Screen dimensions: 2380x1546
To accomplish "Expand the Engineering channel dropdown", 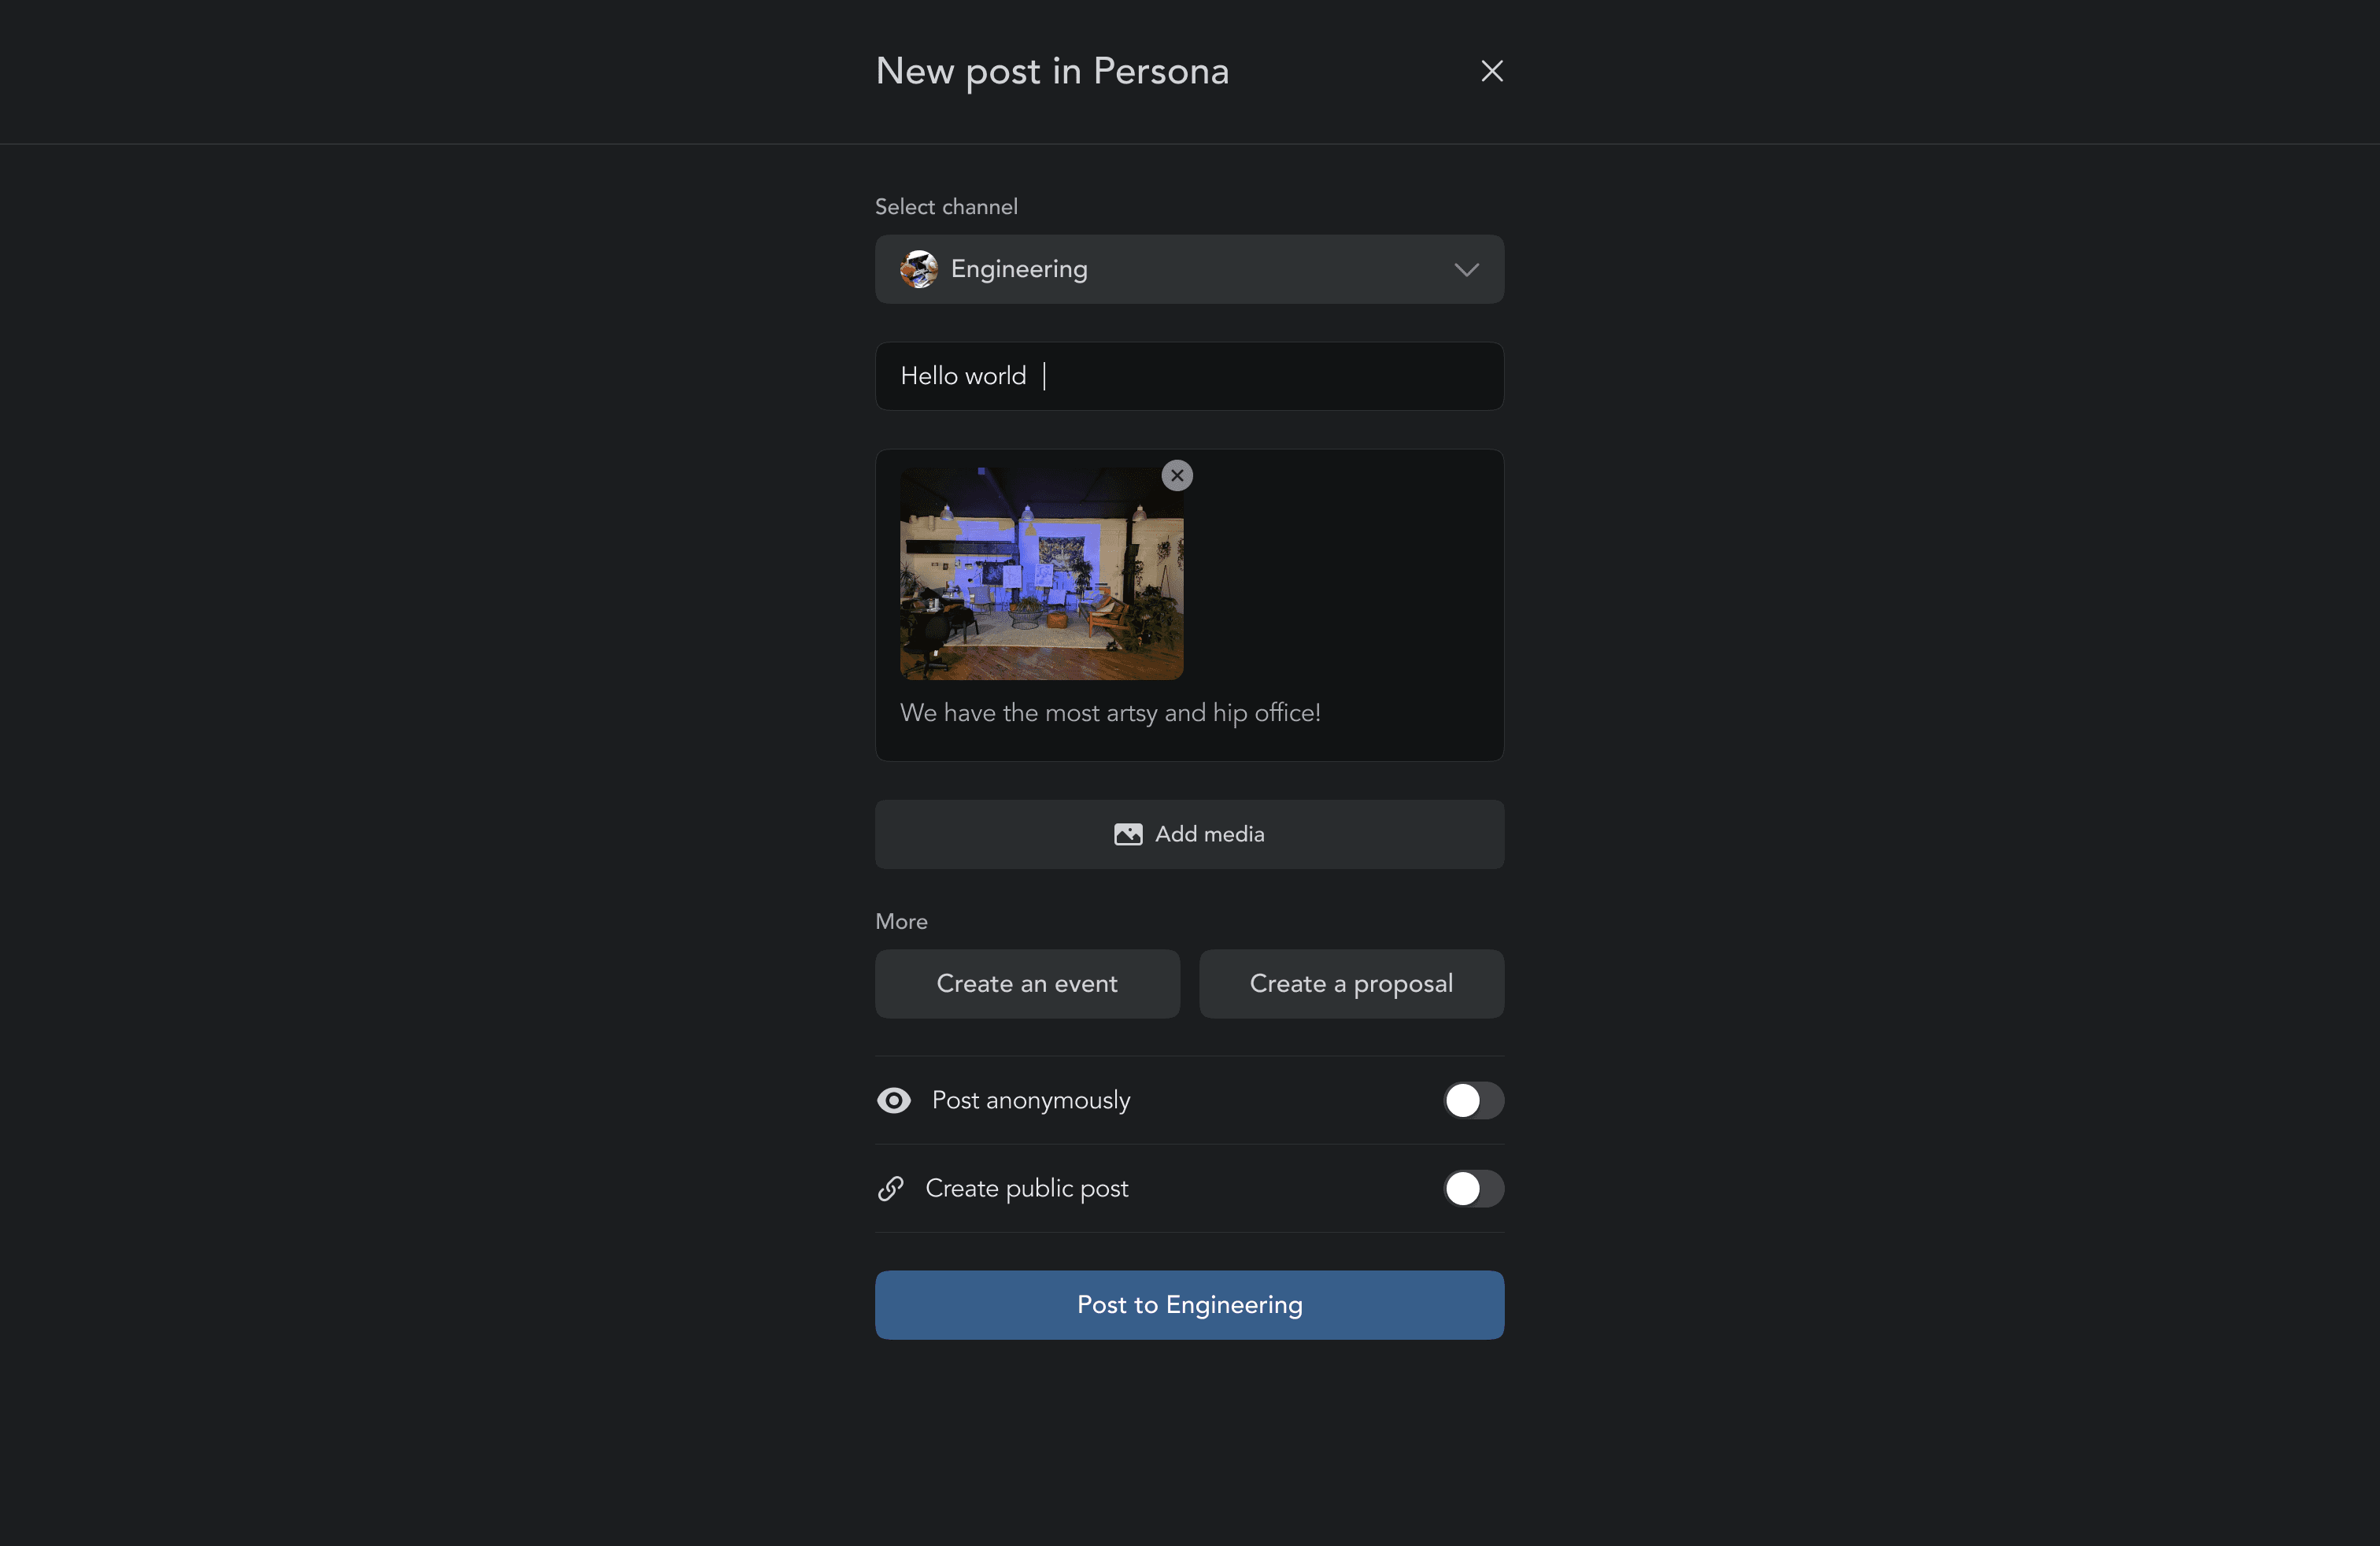I will 1464,267.
